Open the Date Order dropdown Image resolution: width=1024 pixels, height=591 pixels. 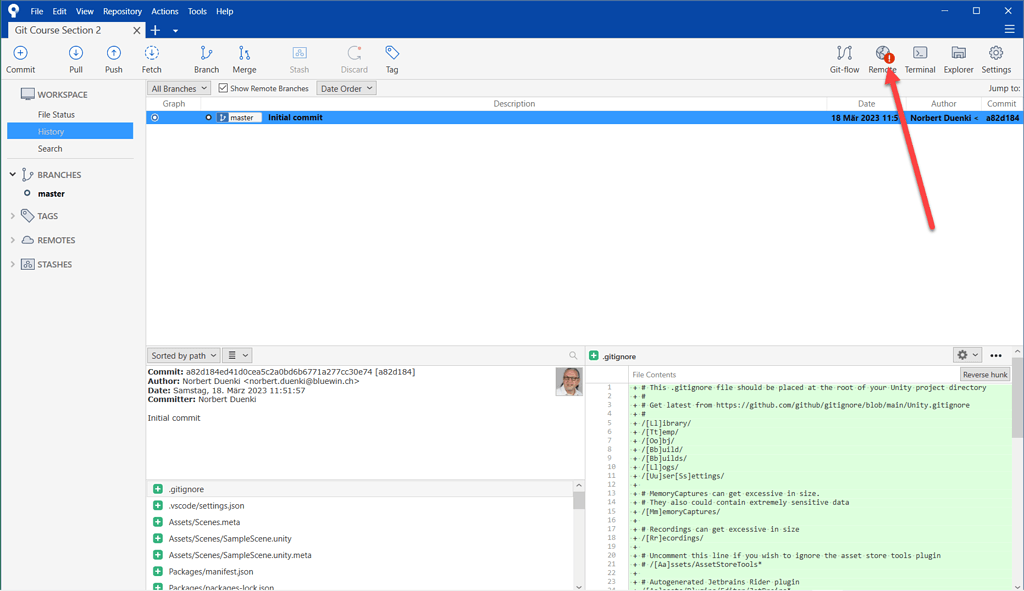point(346,89)
